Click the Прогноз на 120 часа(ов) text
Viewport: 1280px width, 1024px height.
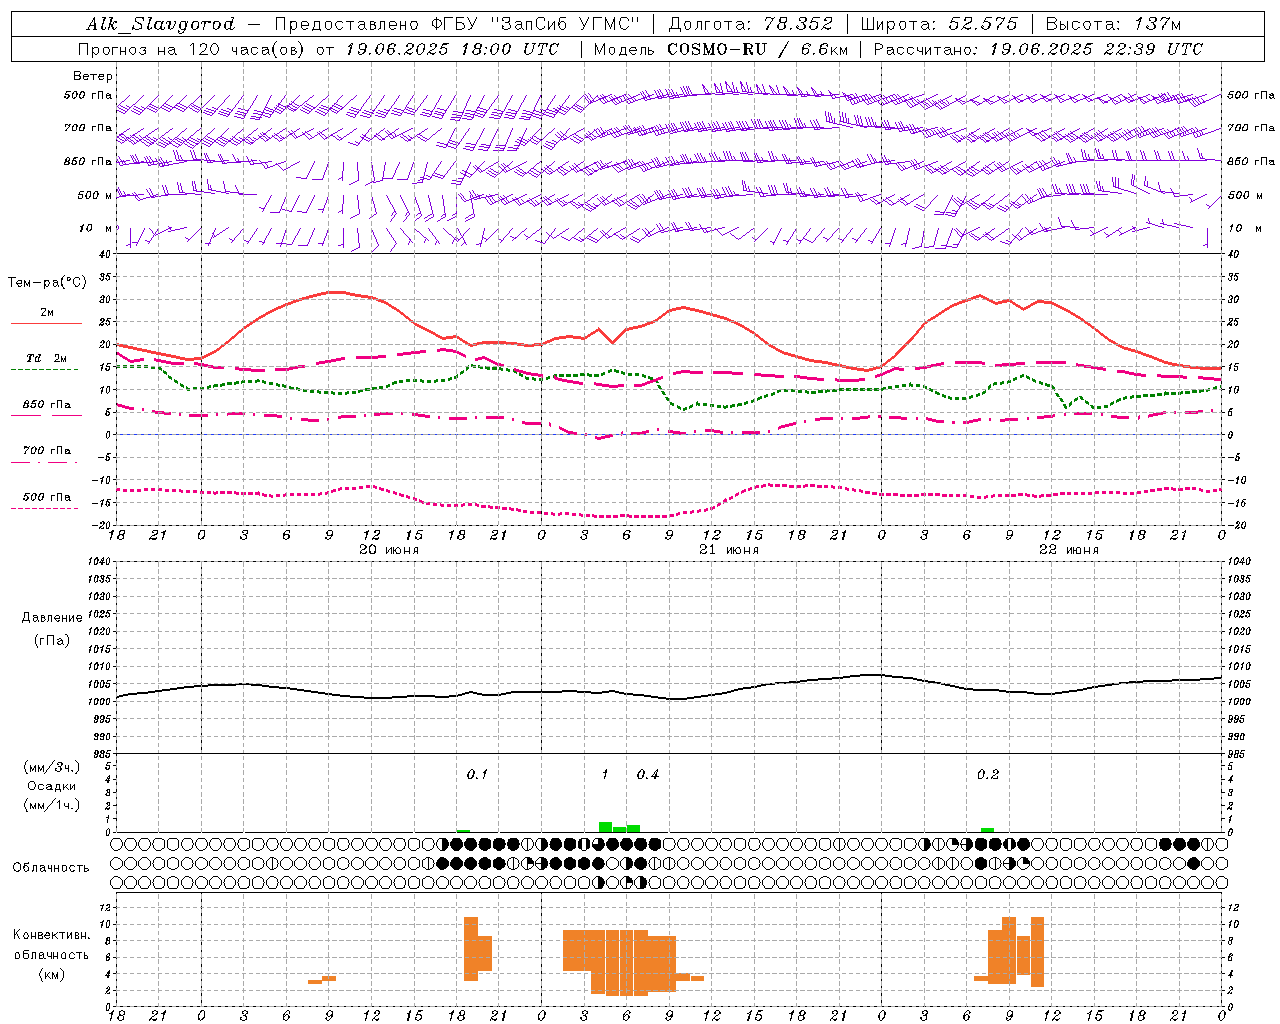(x=193, y=49)
